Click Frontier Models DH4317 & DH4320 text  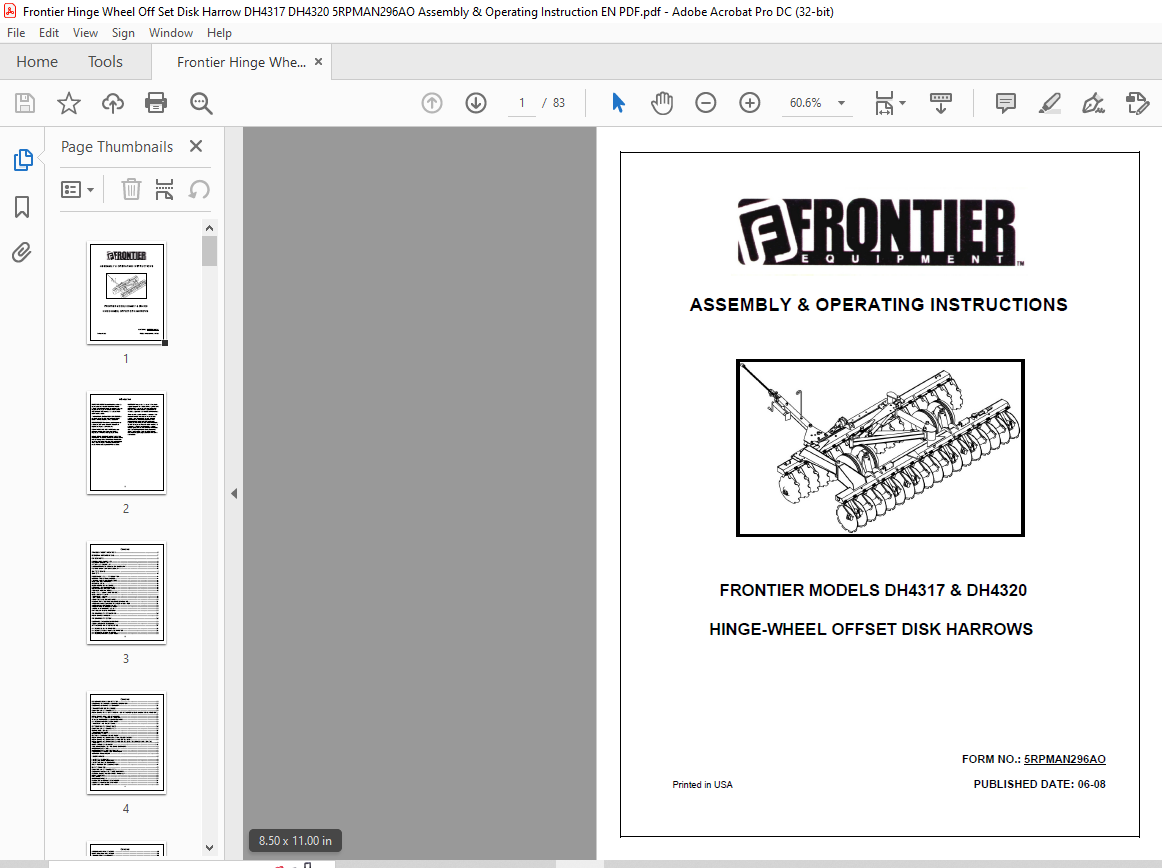point(873,590)
